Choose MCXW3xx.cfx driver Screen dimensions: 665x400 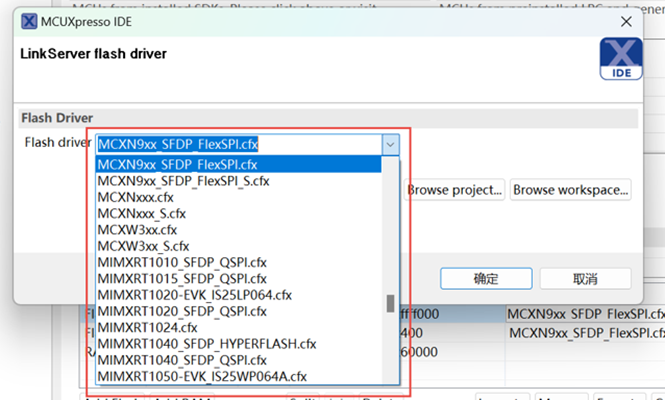point(238,230)
